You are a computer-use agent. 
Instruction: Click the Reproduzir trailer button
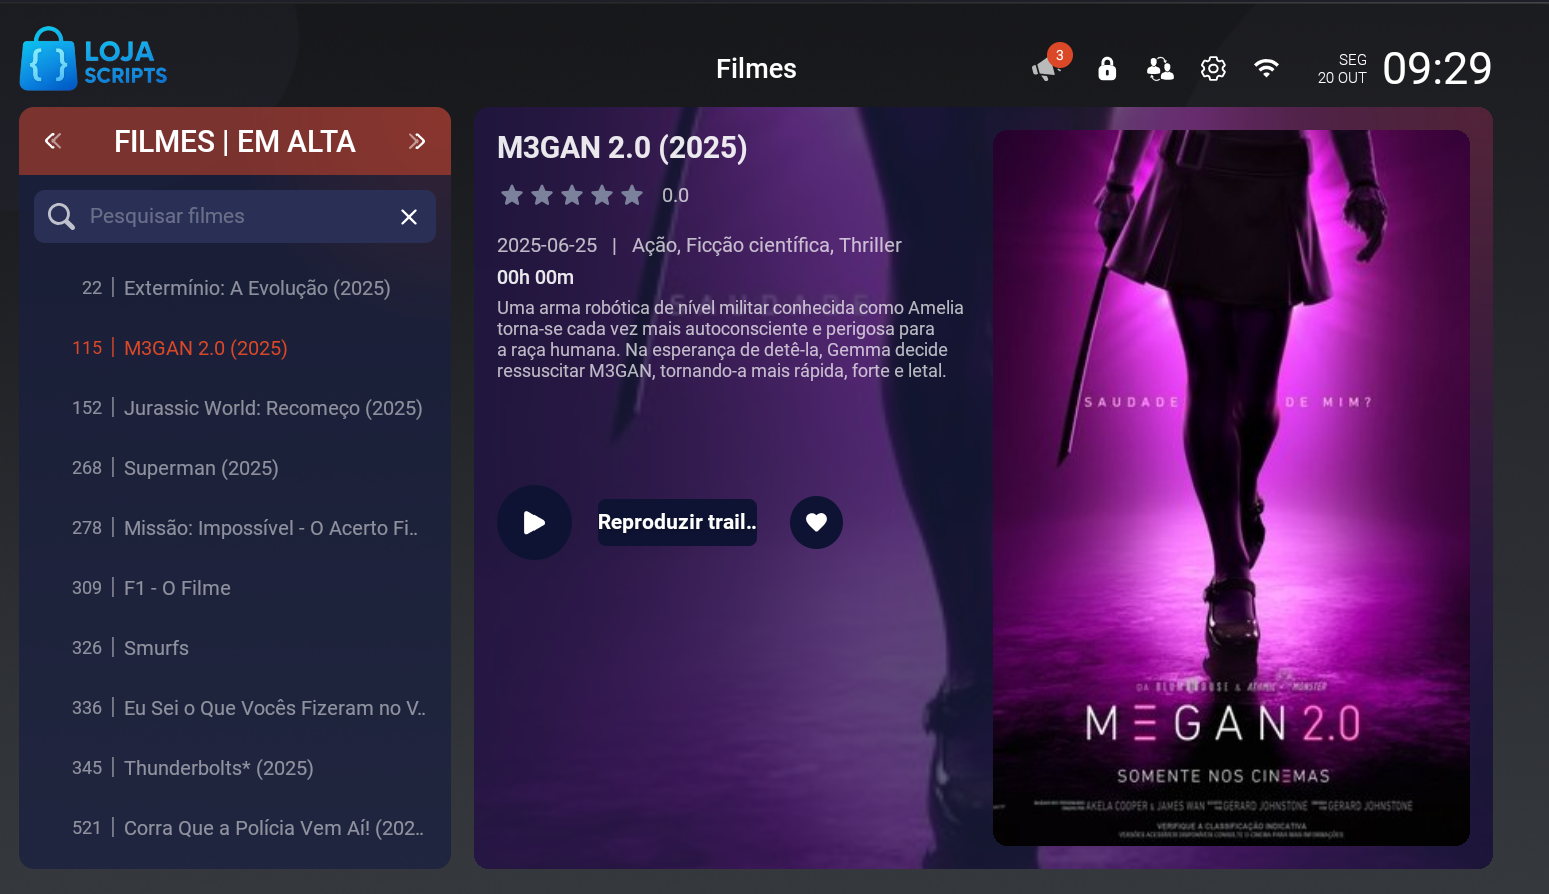(677, 522)
